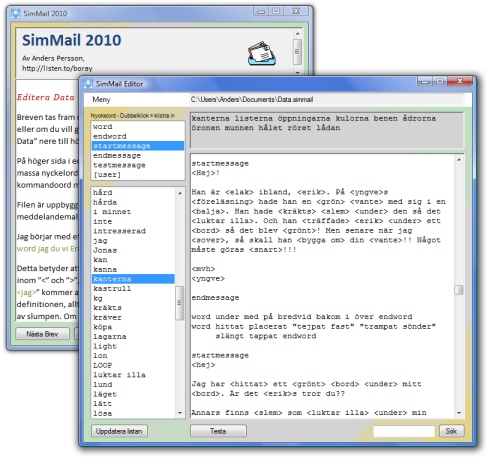Click the Sök button

pos(451,431)
